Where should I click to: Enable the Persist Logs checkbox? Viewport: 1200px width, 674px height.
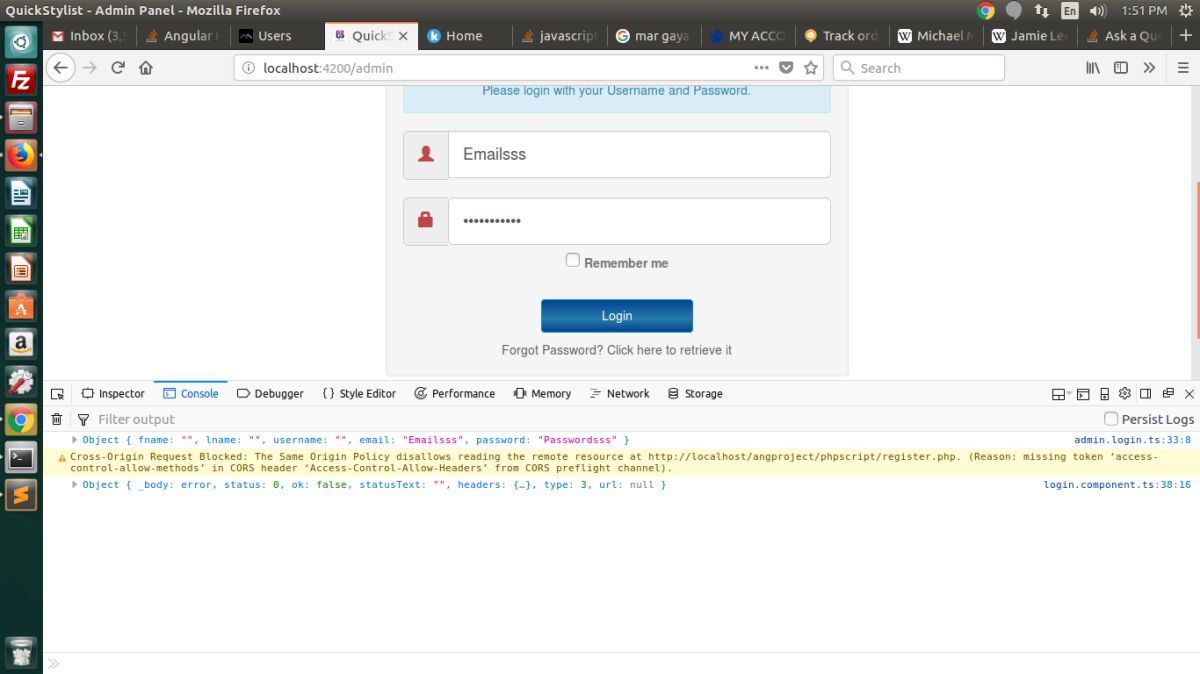[1111, 419]
